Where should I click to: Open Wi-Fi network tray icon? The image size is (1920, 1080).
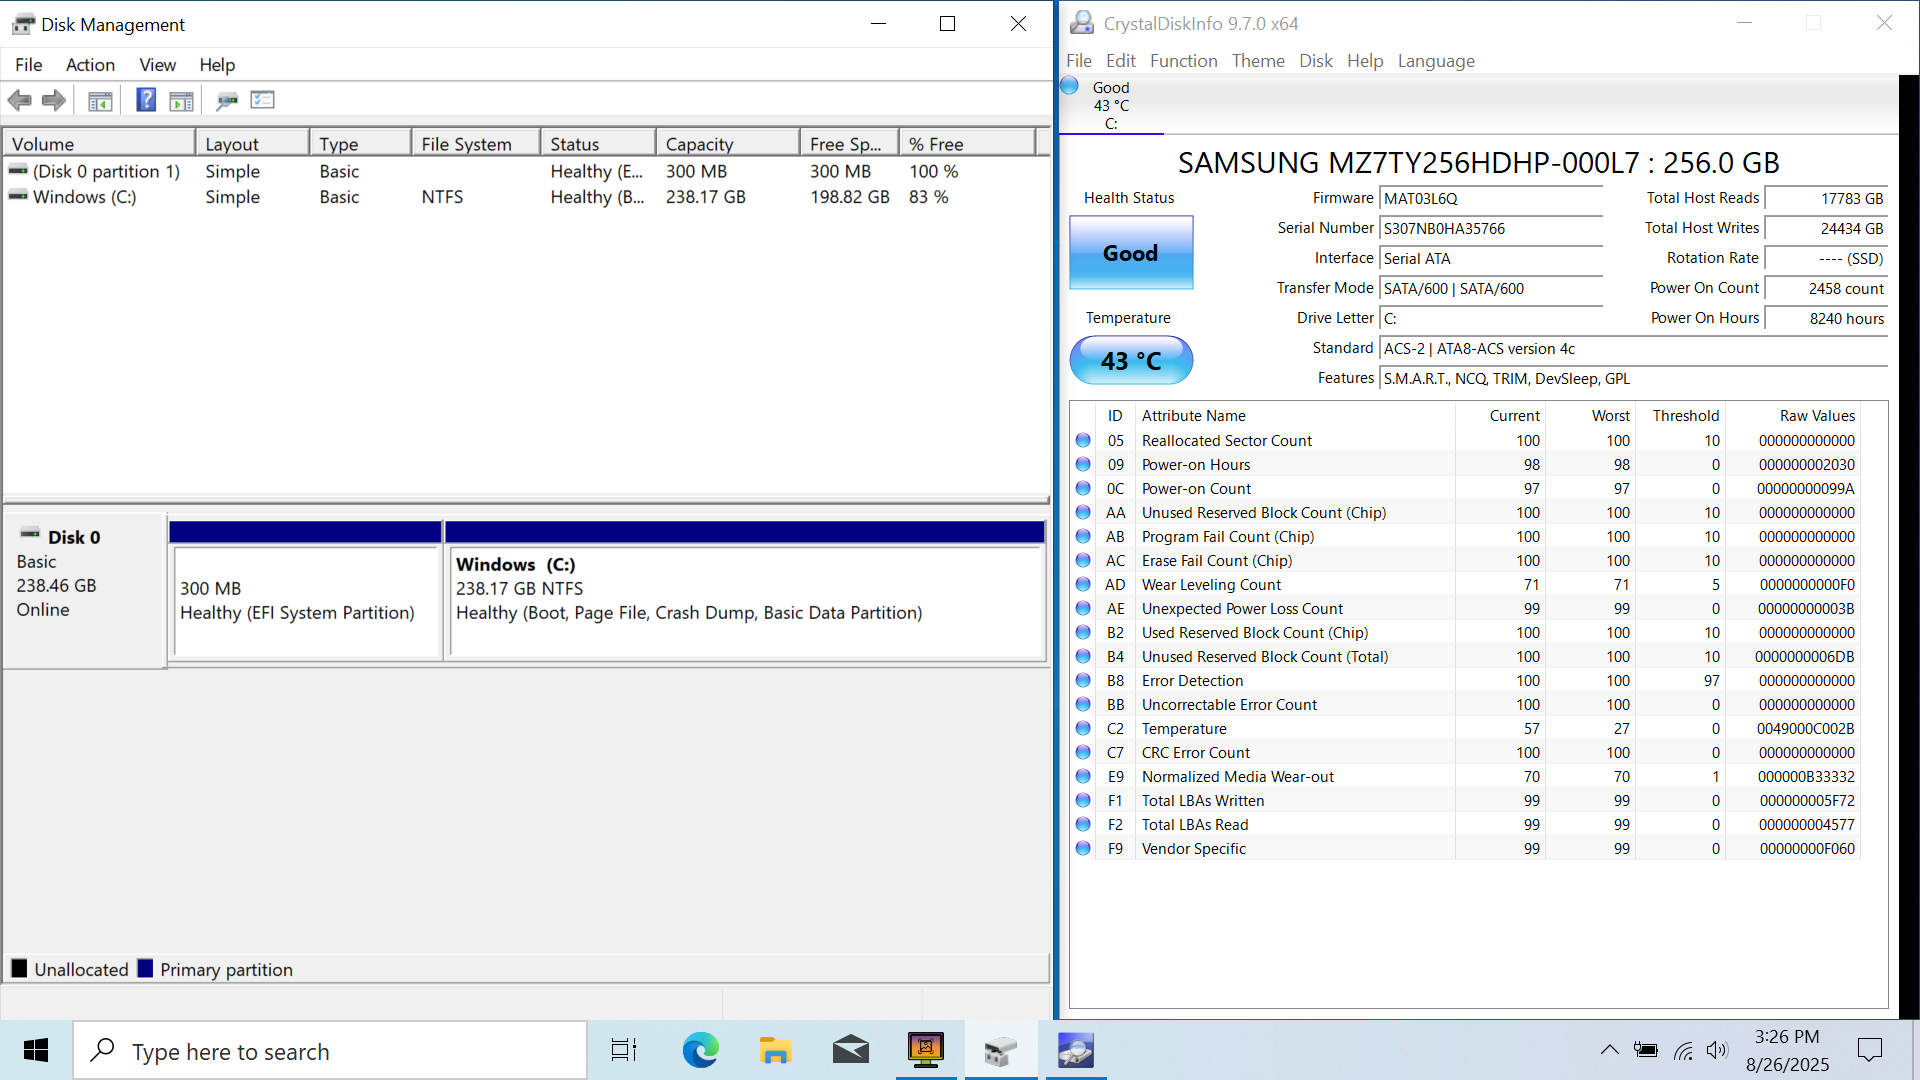[1683, 1050]
